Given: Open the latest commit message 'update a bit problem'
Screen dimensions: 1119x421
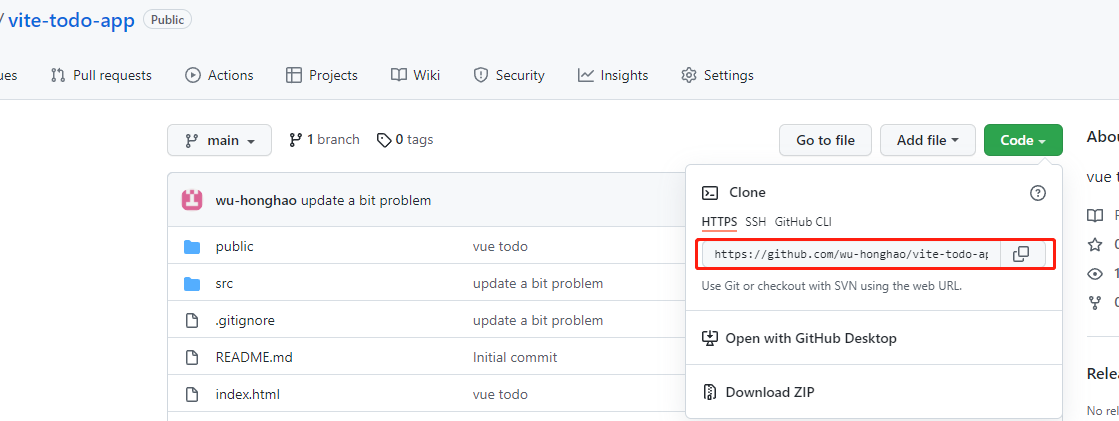Looking at the screenshot, I should (366, 201).
